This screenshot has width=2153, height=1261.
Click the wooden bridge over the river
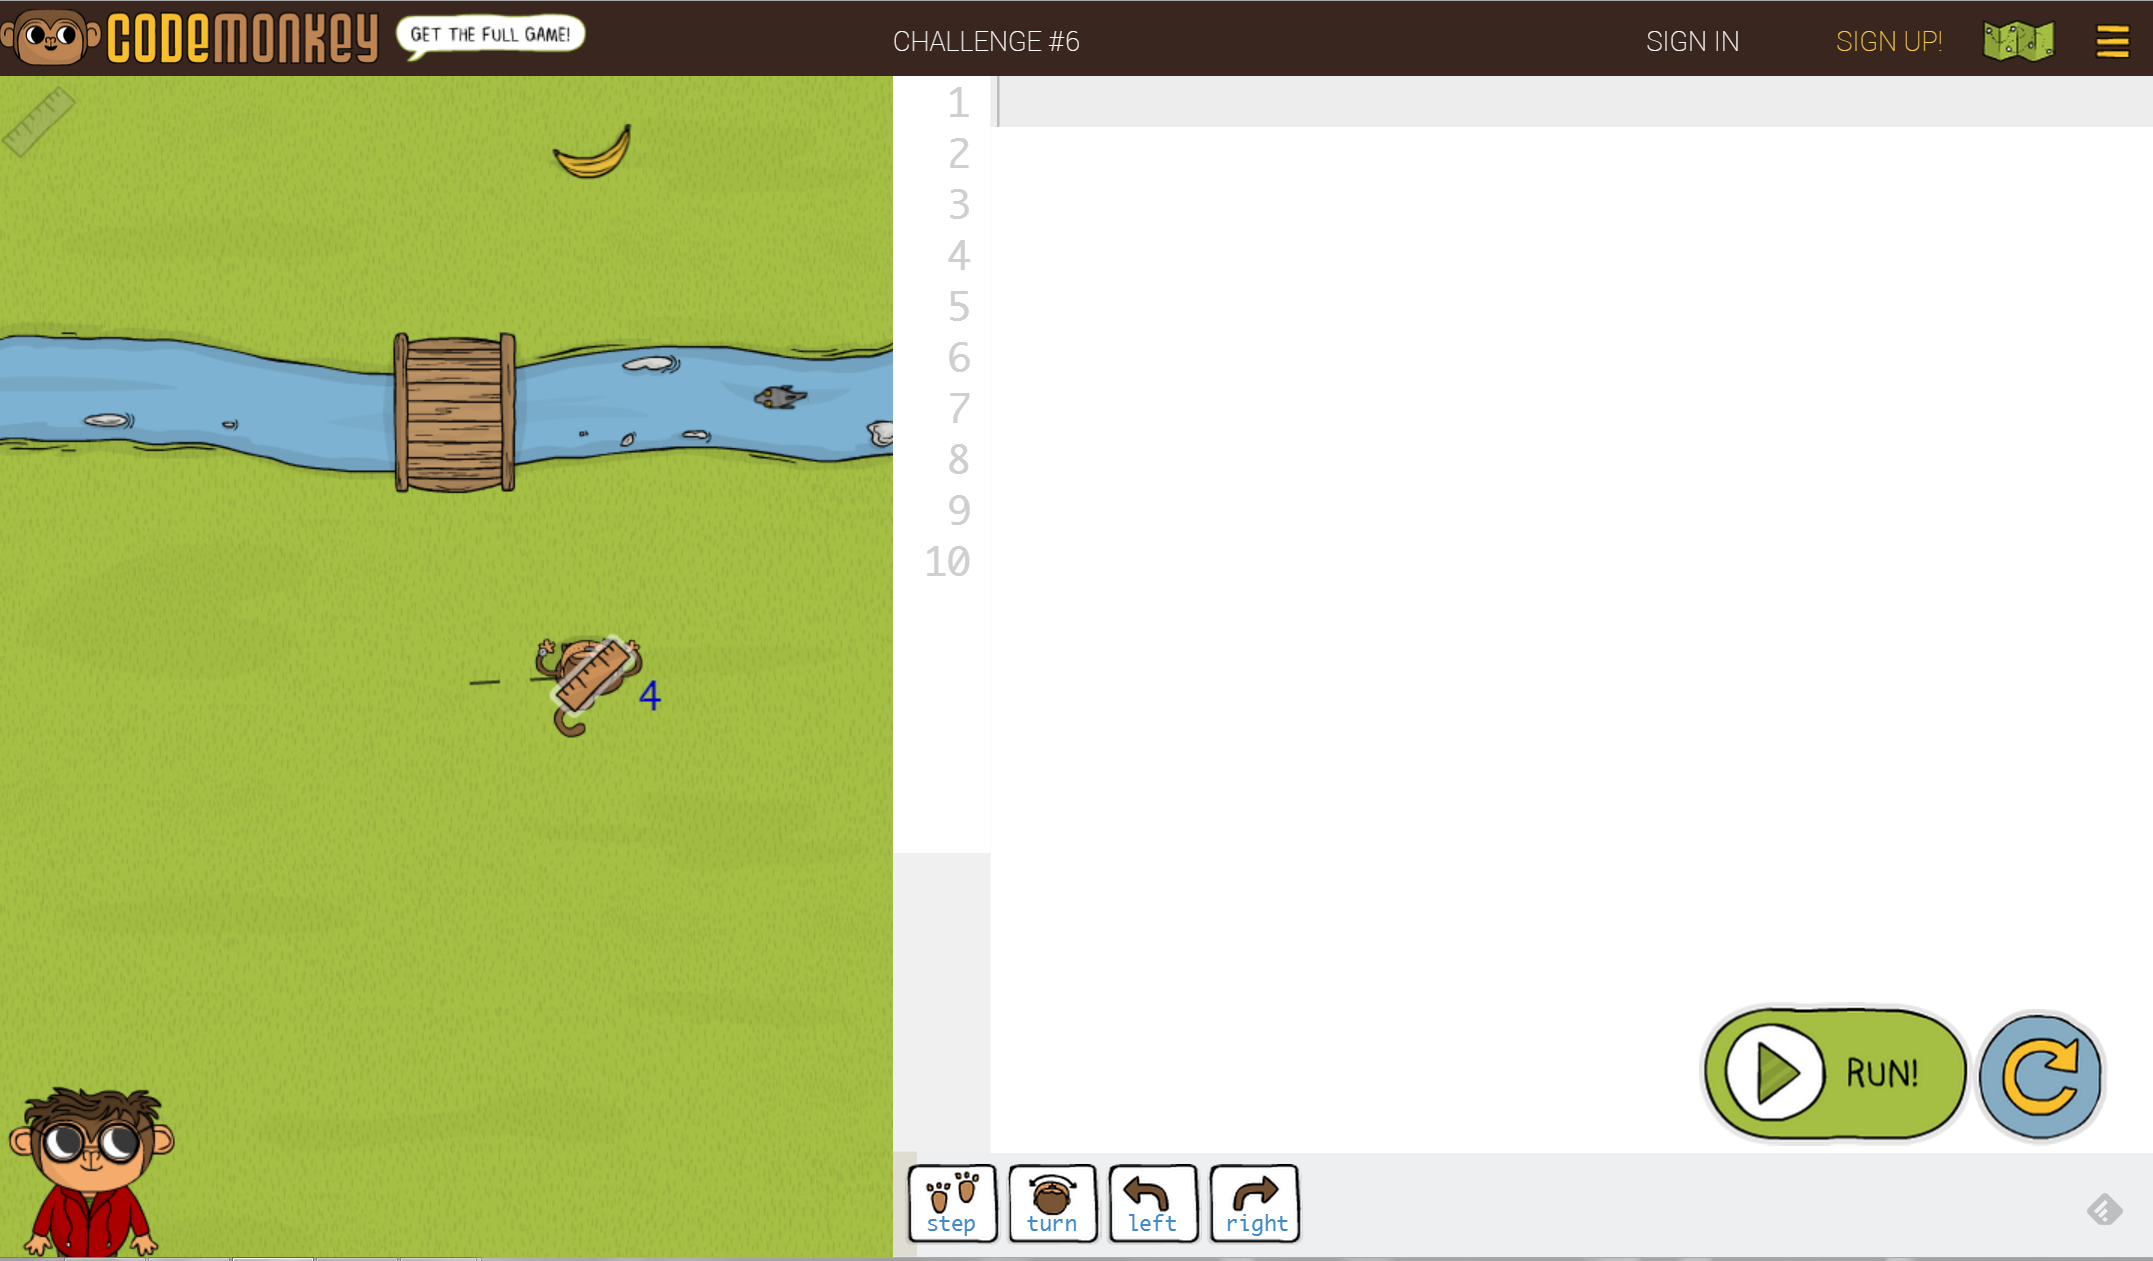[455, 412]
